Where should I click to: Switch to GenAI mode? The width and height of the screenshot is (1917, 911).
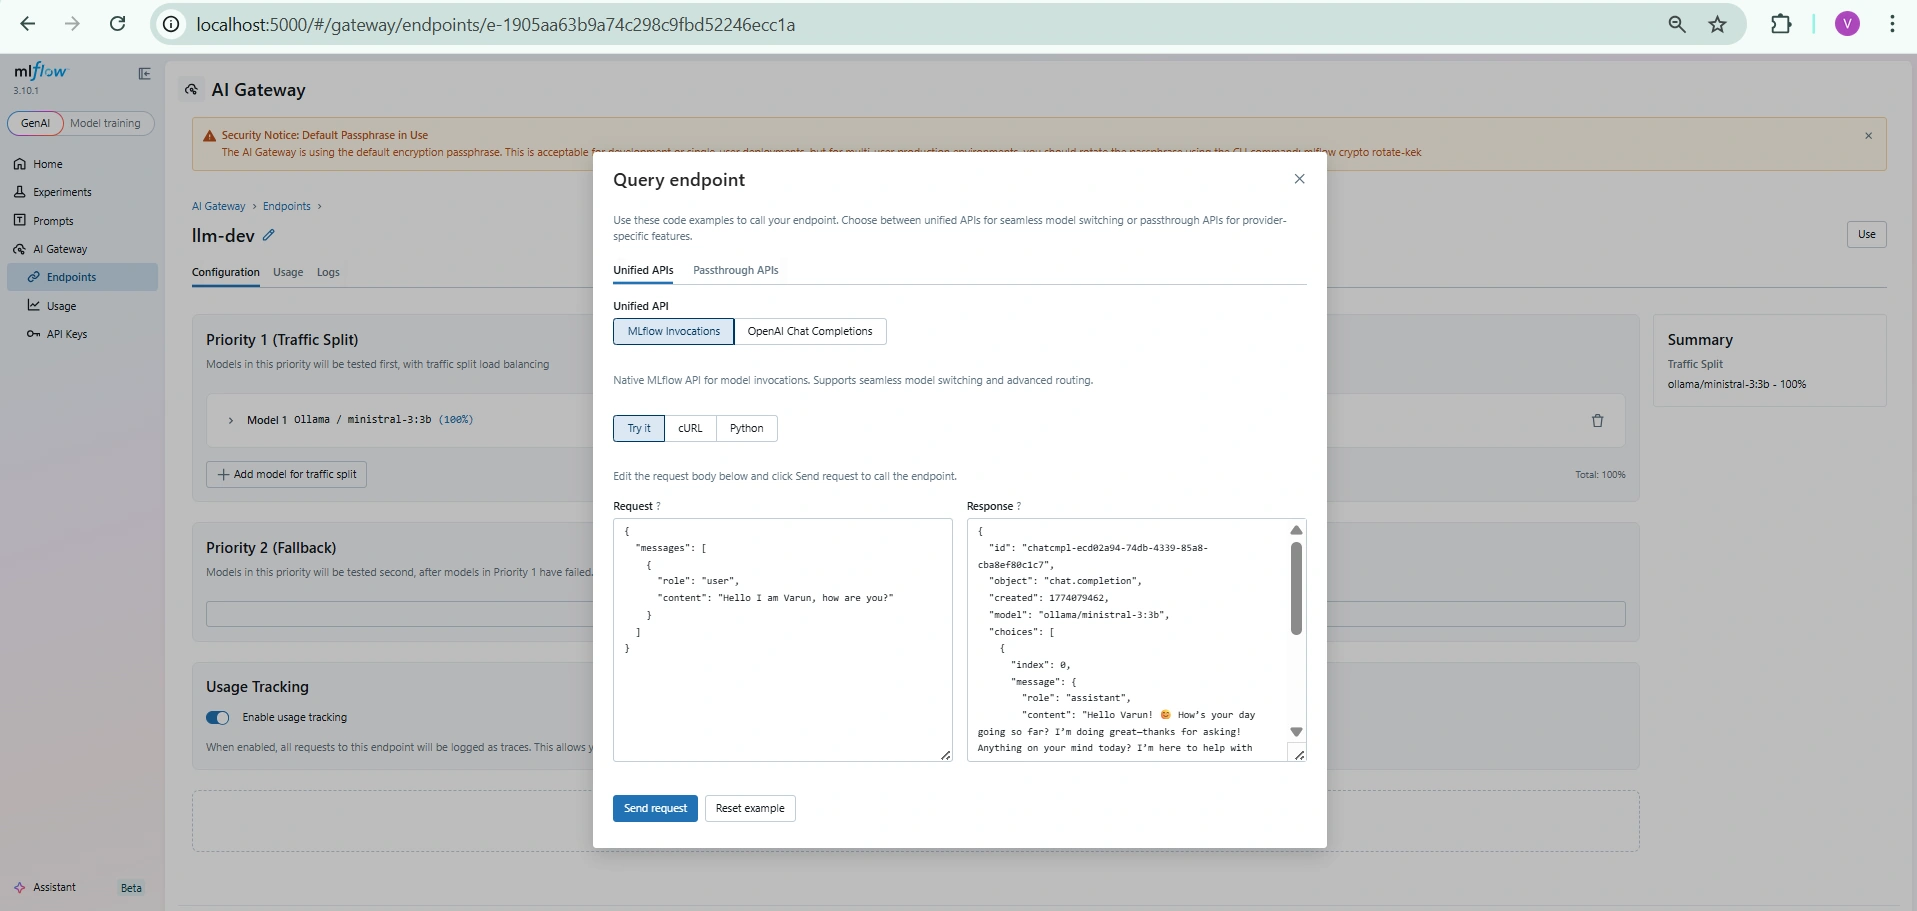coord(35,123)
